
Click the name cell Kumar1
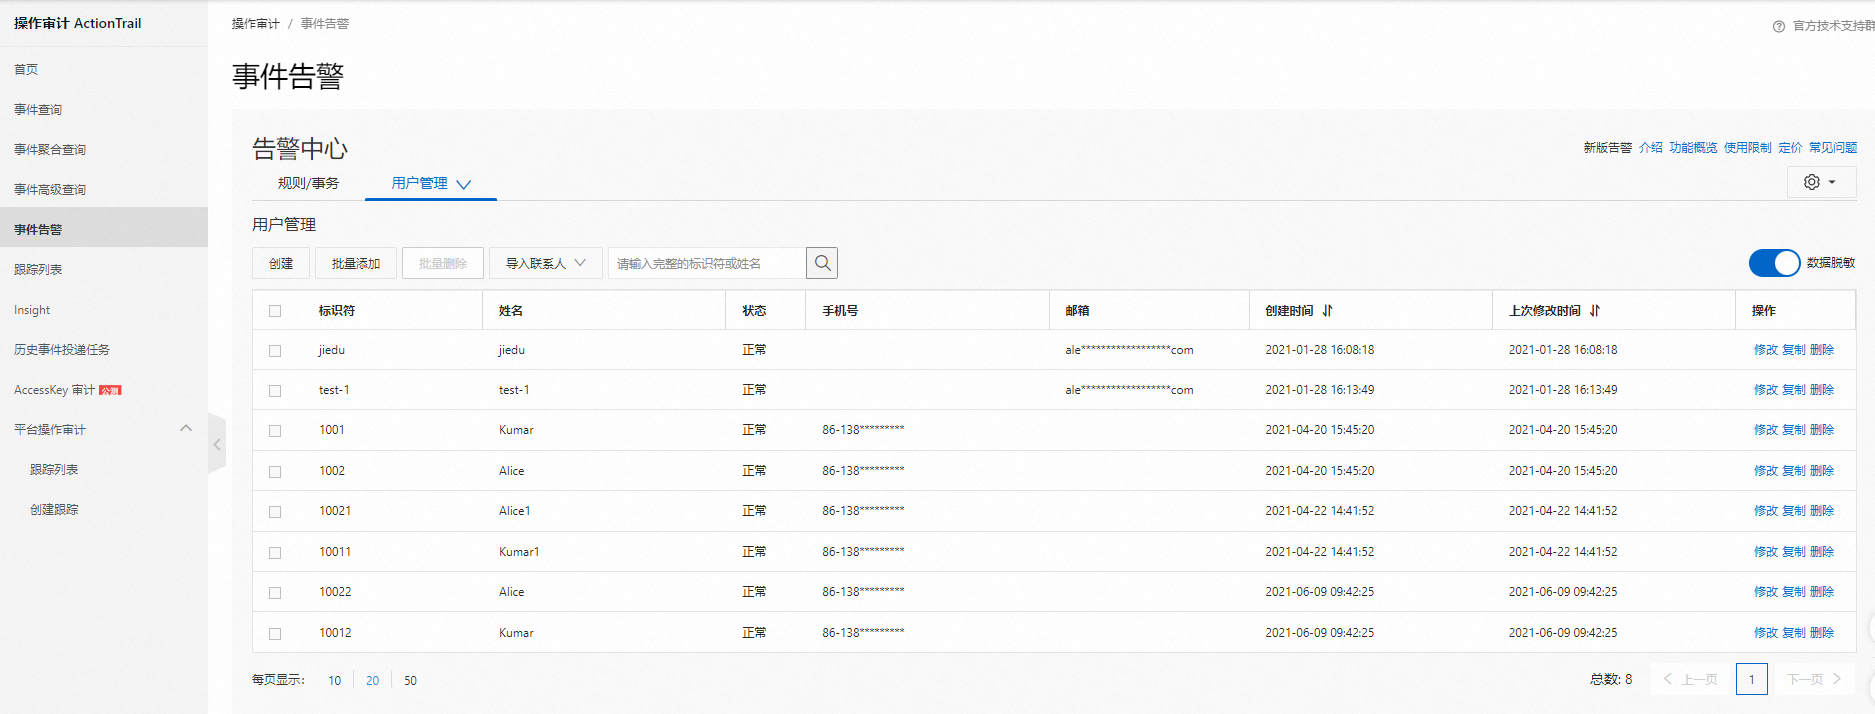click(519, 552)
